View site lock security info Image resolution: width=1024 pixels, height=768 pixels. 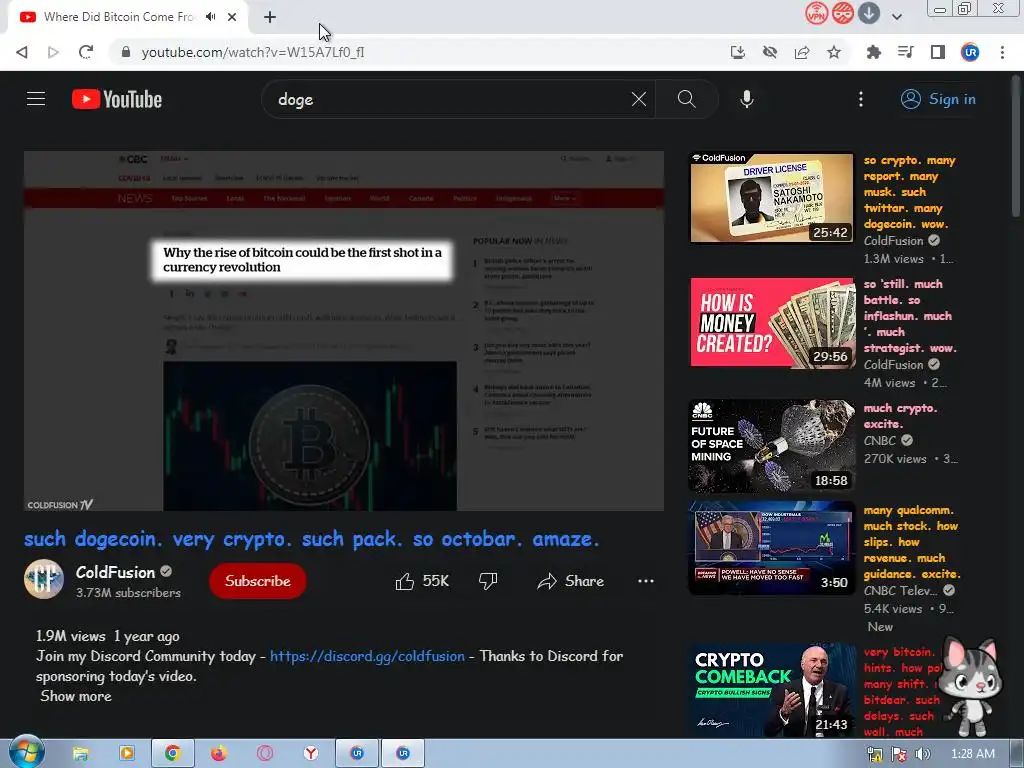click(x=126, y=52)
